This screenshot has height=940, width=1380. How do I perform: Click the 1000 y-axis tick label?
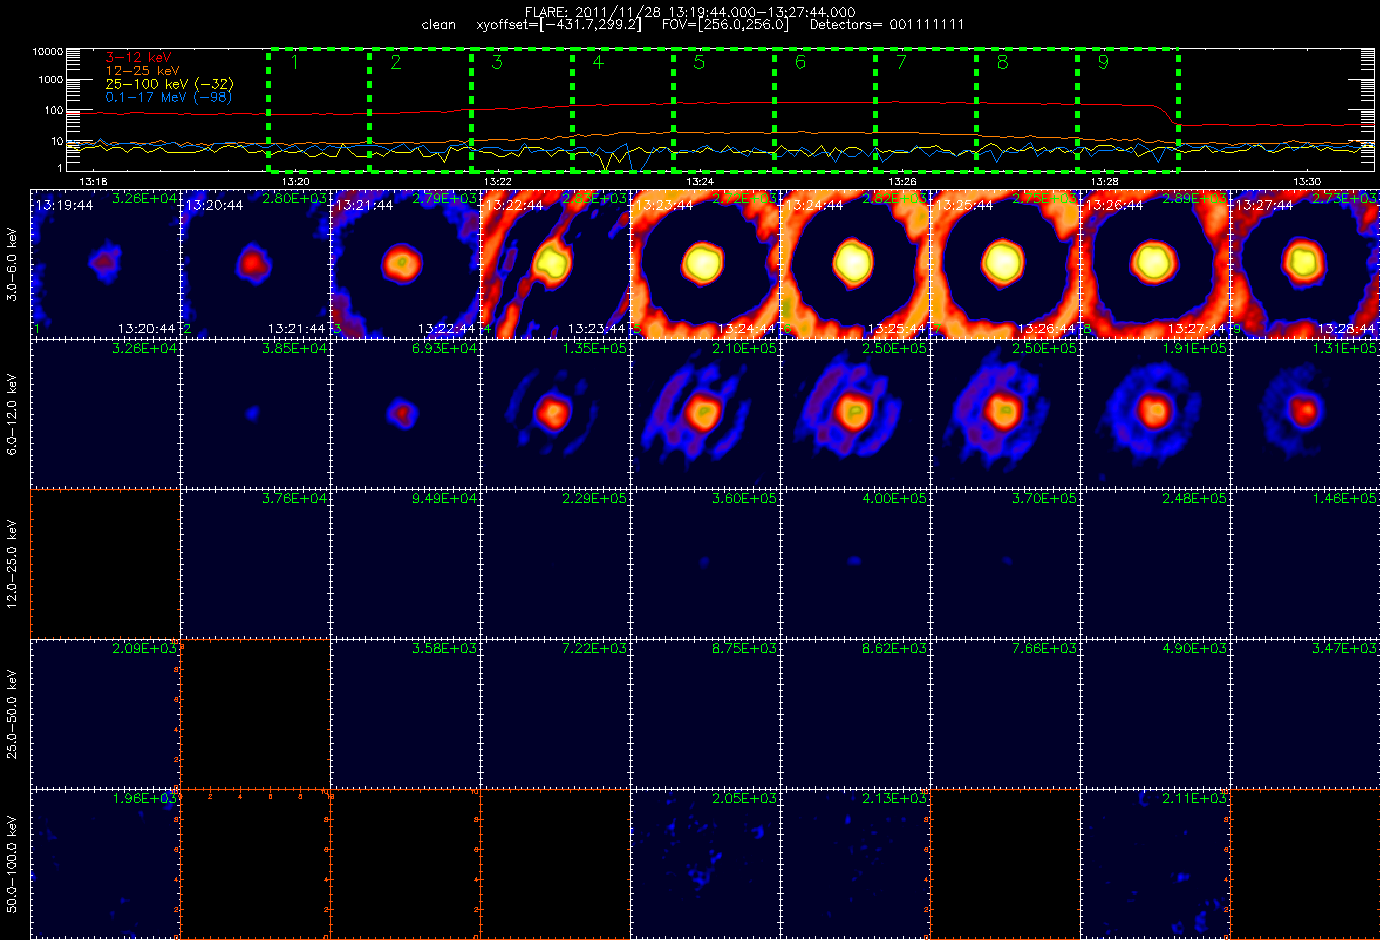click(51, 80)
